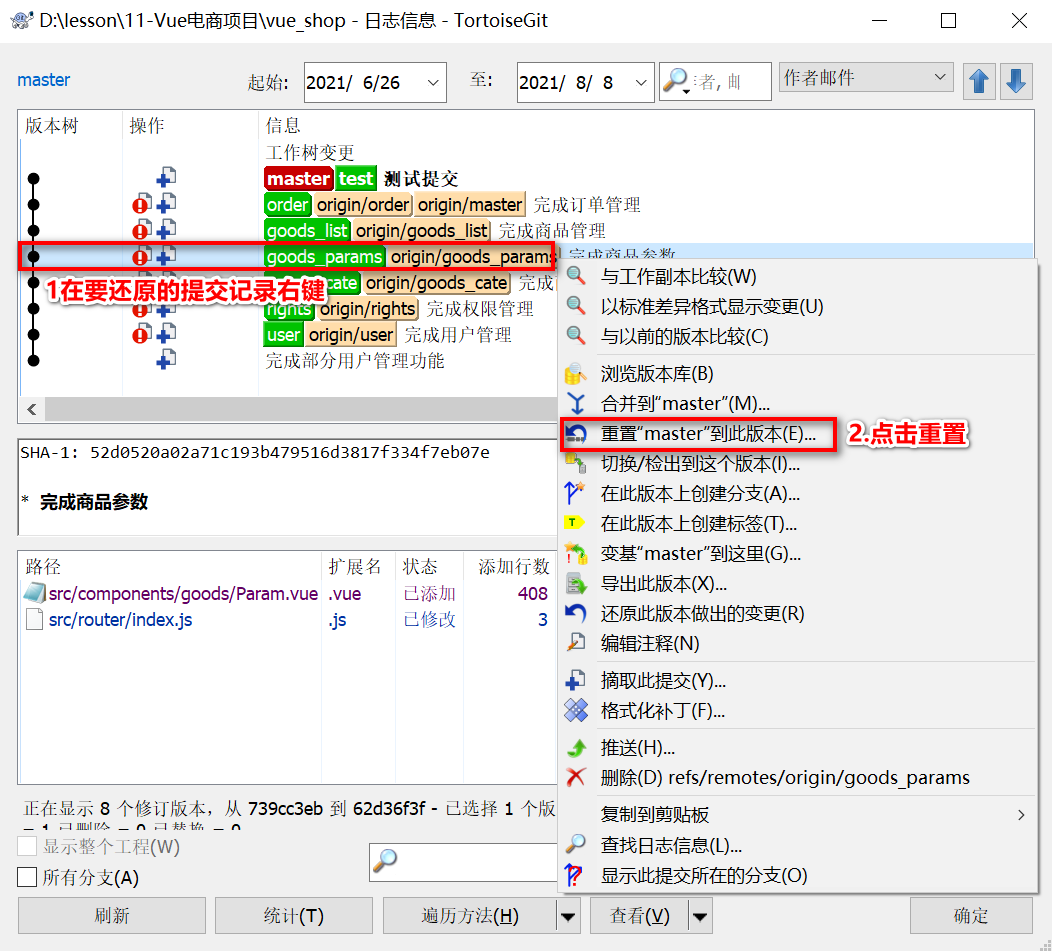Click the format patch bandage icon
This screenshot has width=1052, height=951.
tap(576, 710)
